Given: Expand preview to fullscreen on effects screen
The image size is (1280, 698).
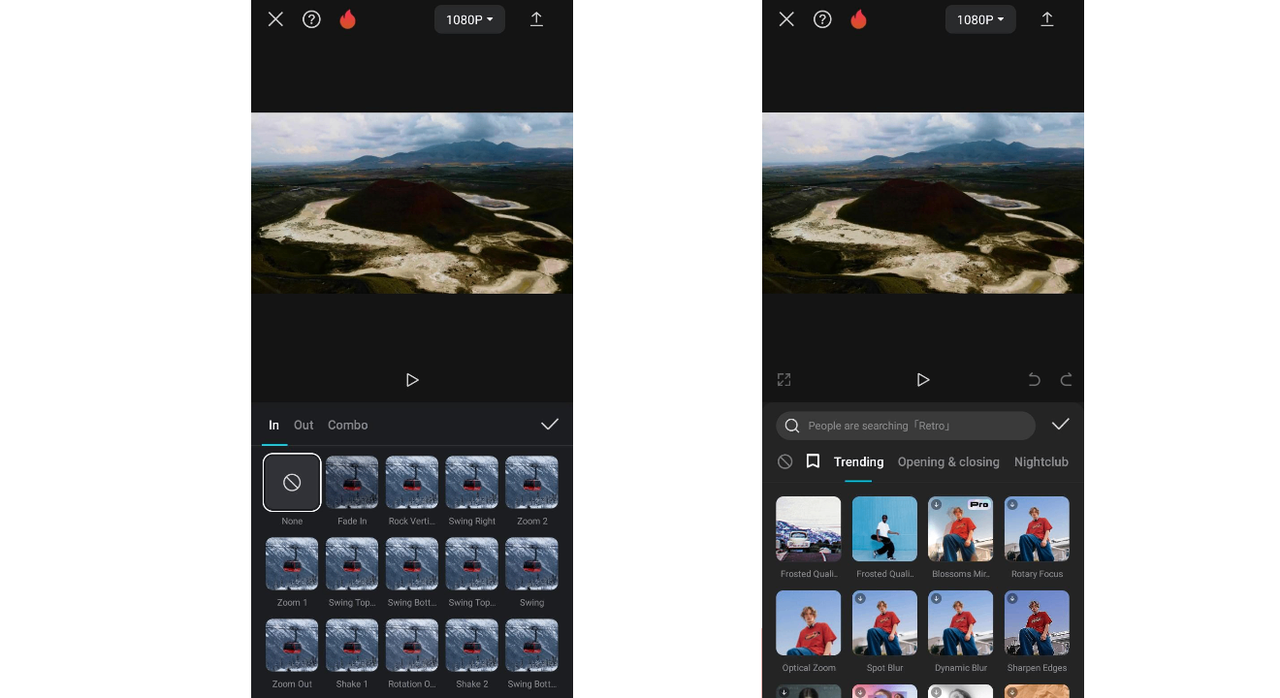Looking at the screenshot, I should 784,380.
